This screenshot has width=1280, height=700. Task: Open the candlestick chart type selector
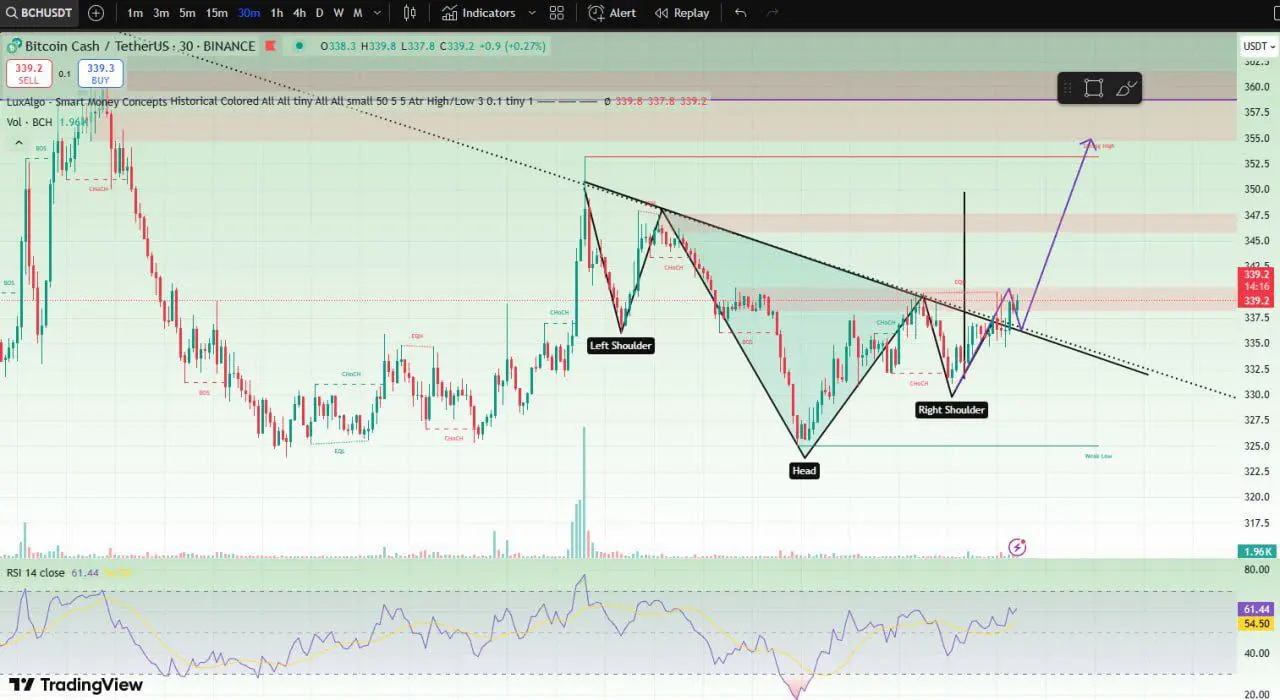(x=409, y=13)
